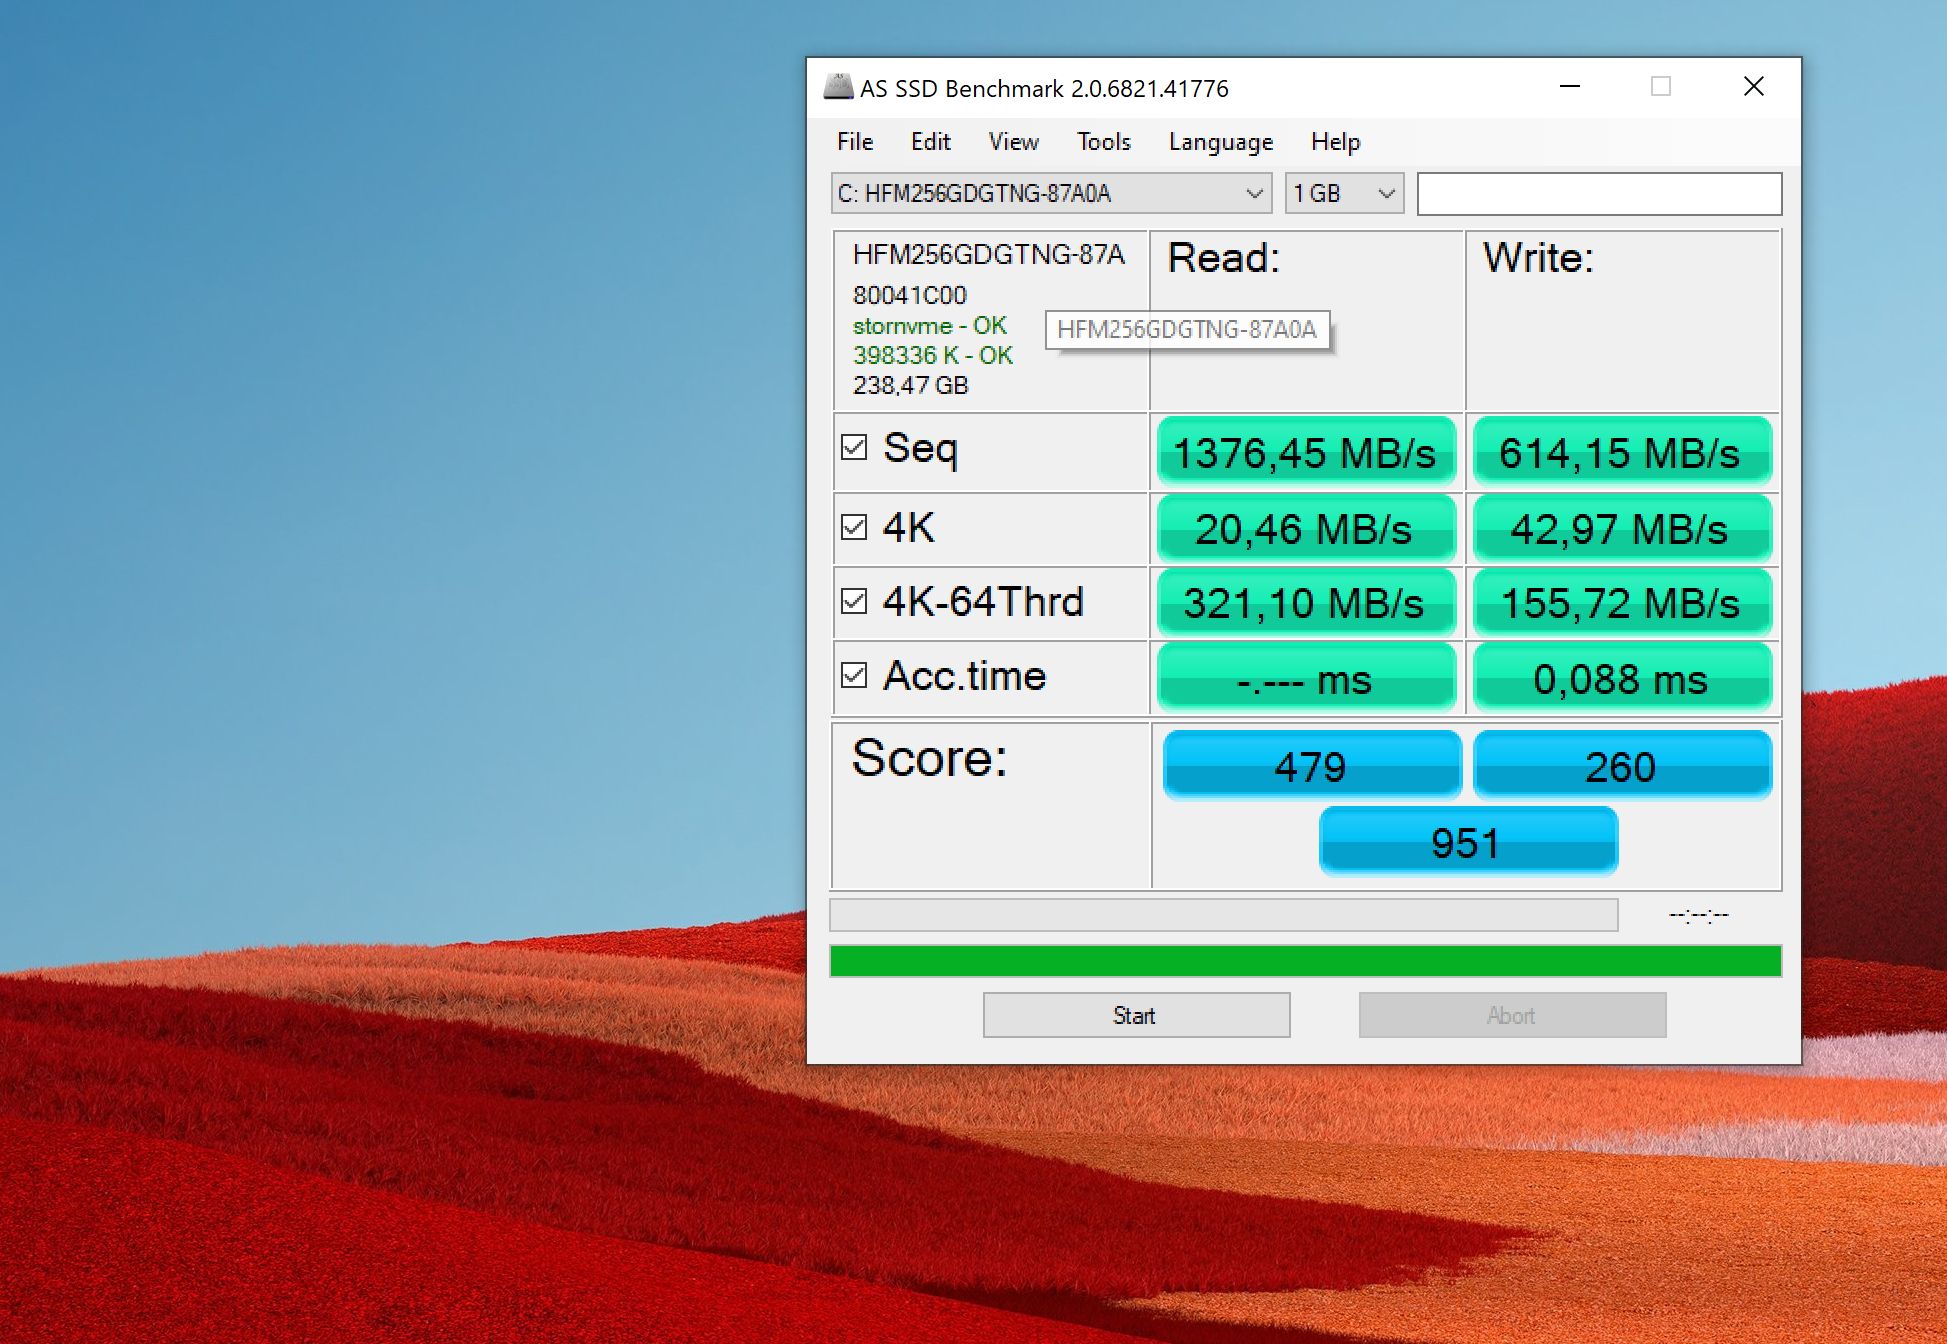The image size is (1947, 1344).
Task: Click the Seq read result 1376,45 MB/s
Action: pyautogui.click(x=1305, y=452)
